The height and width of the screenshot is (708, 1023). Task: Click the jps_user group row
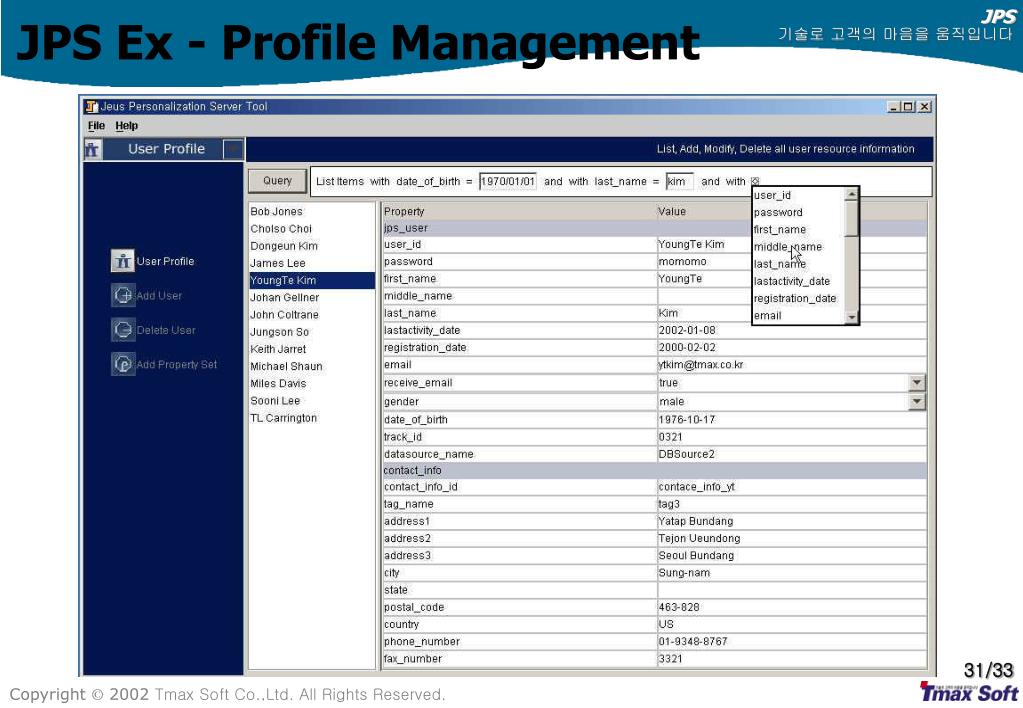click(x=654, y=228)
